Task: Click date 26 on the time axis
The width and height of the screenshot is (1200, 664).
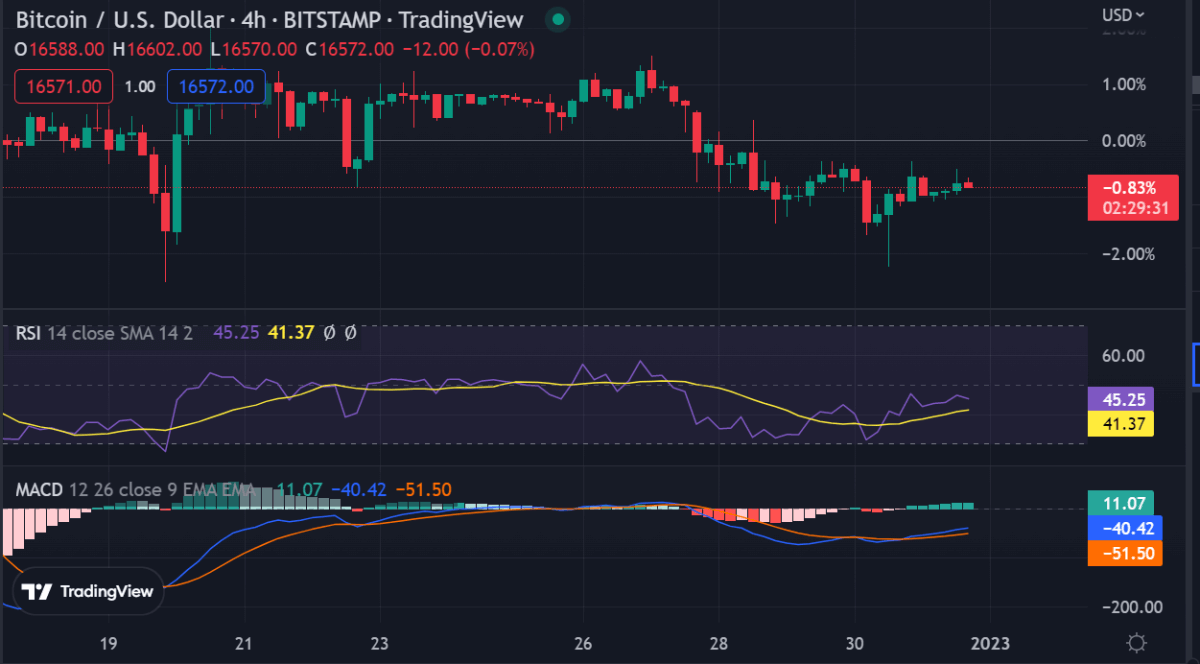Action: click(584, 642)
